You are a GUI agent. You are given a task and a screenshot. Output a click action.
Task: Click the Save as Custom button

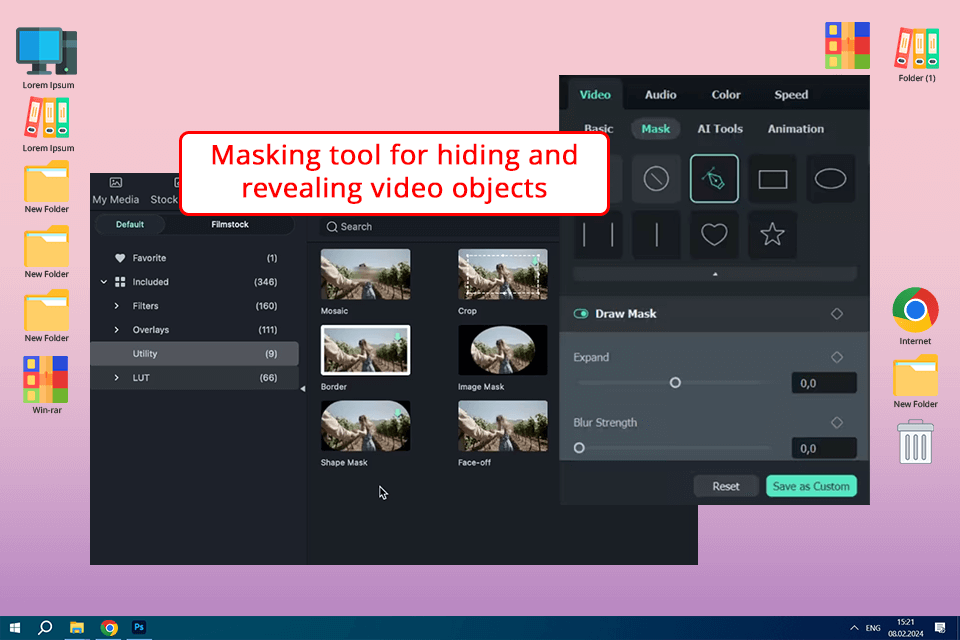[x=811, y=487]
